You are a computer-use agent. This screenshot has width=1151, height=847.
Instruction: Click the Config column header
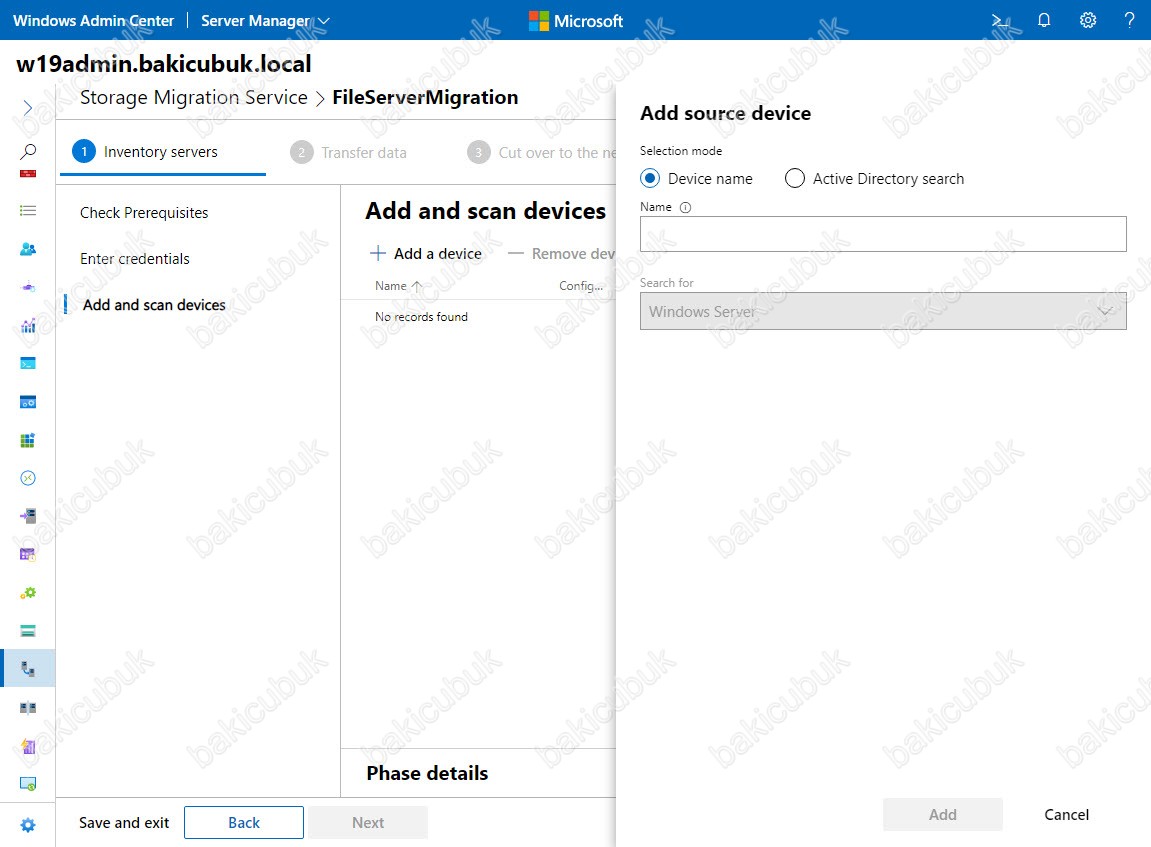[x=581, y=286]
